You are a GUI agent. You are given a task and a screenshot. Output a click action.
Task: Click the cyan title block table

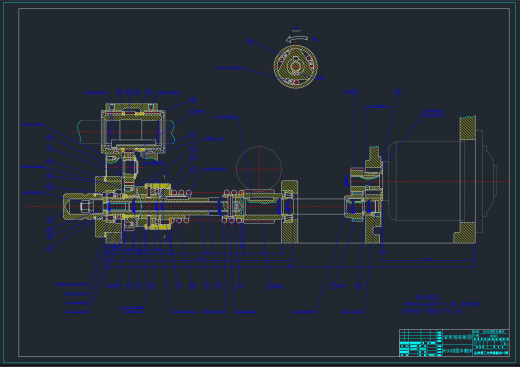point(454,343)
